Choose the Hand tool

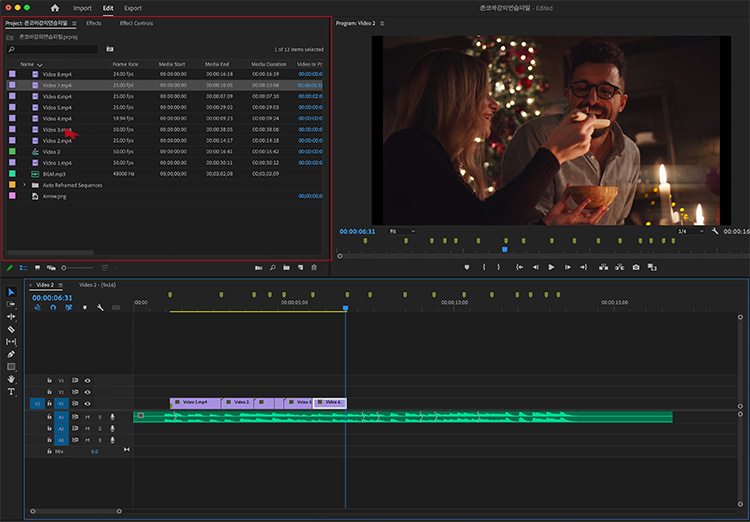(x=11, y=379)
